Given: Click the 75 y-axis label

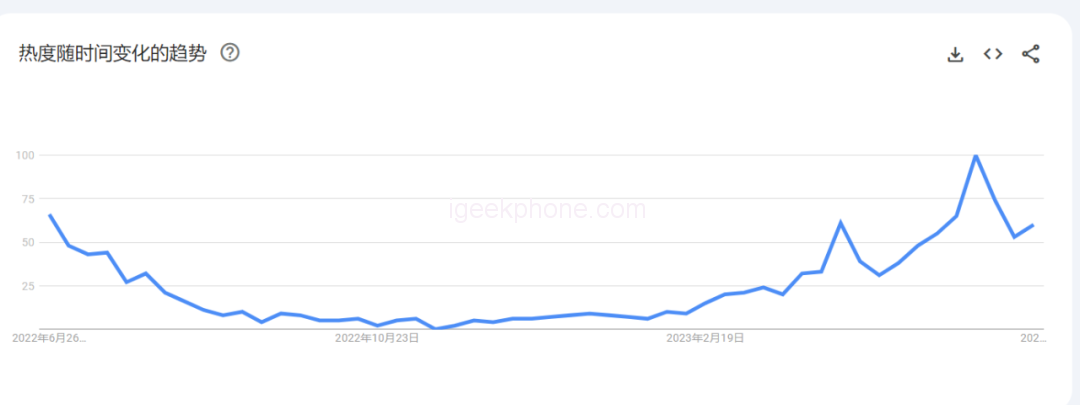Looking at the screenshot, I should coord(29,199).
